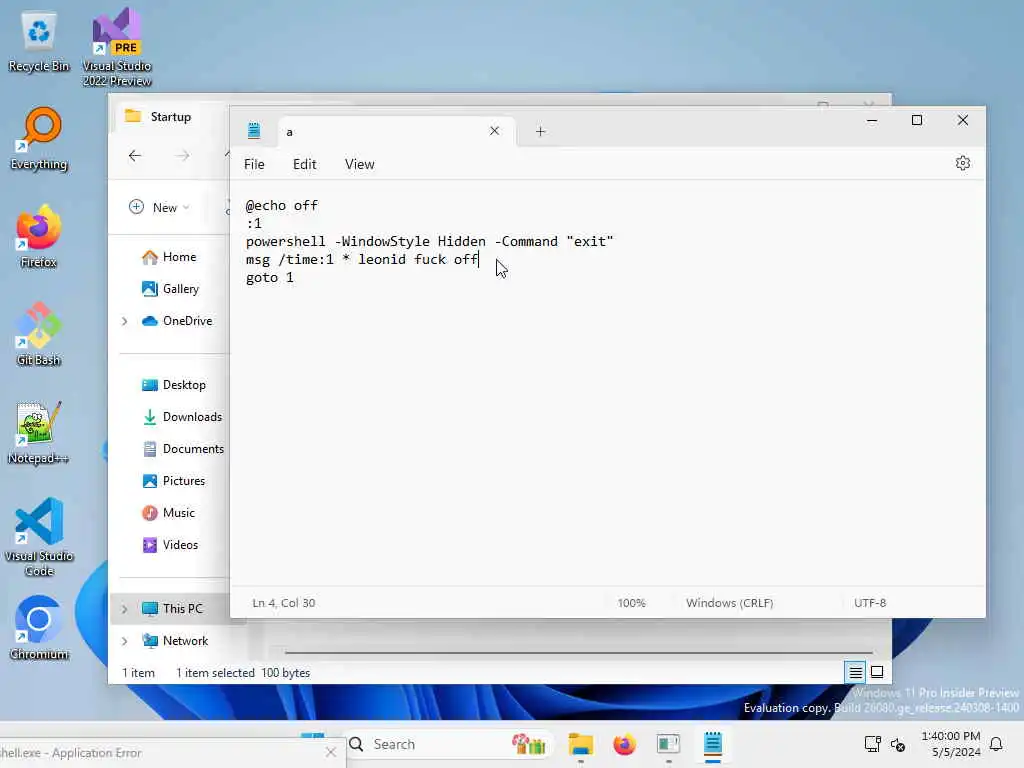This screenshot has height=768, width=1024.
Task: Open Firefox desktop icon
Action: pyautogui.click(x=39, y=236)
